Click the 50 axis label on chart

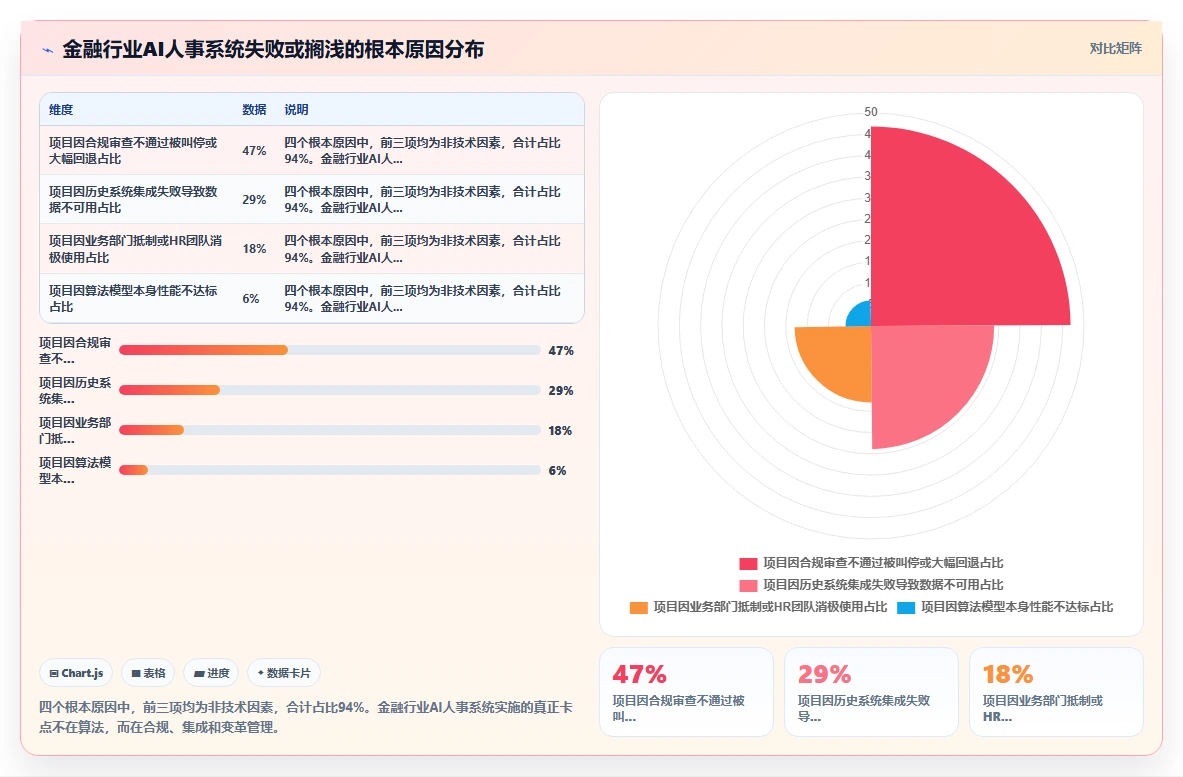click(871, 112)
